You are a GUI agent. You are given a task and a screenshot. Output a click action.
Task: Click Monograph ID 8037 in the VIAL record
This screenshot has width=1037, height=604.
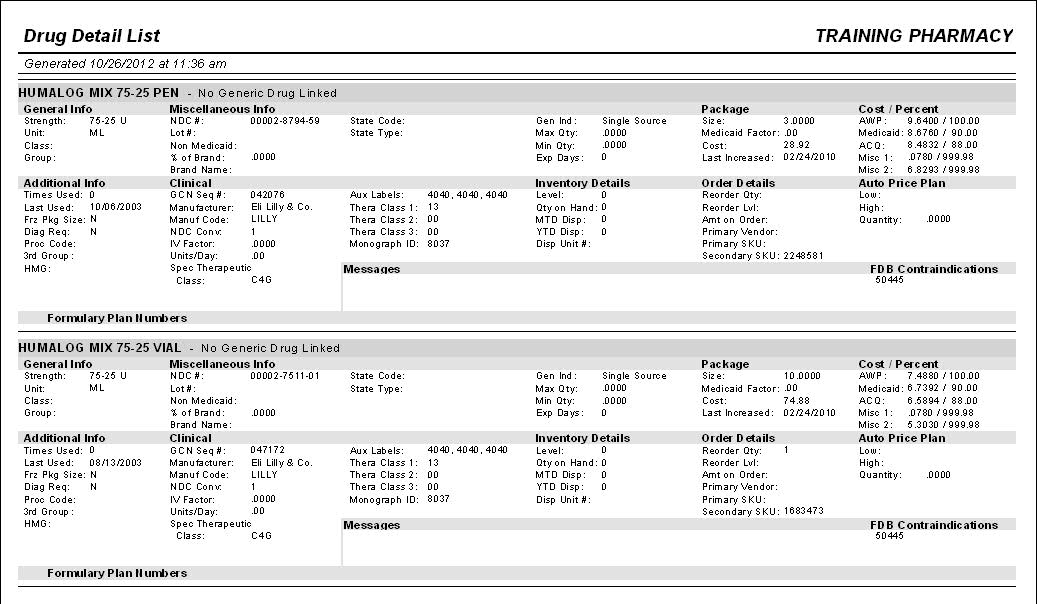438,499
